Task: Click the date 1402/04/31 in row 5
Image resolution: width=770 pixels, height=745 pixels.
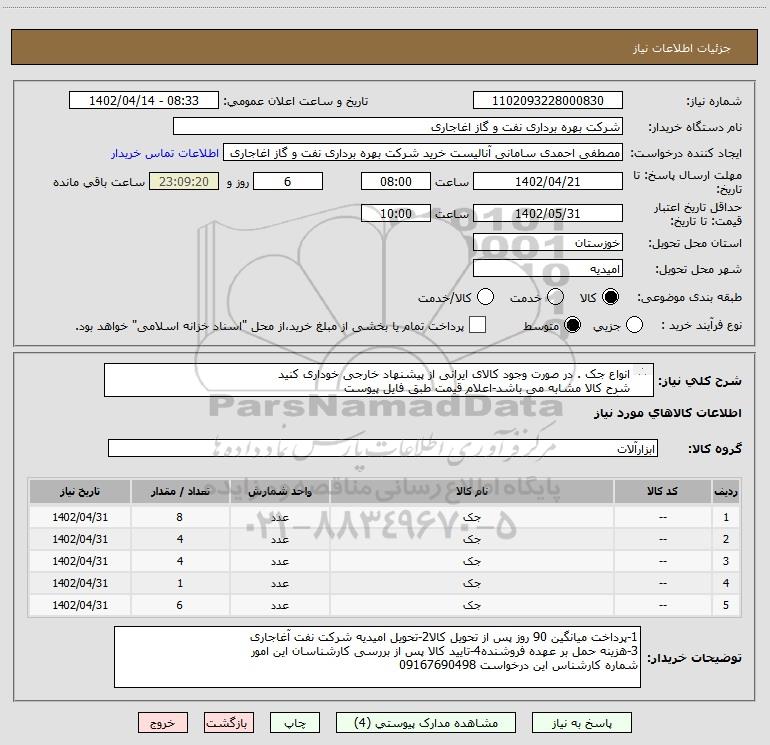Action: [80, 605]
